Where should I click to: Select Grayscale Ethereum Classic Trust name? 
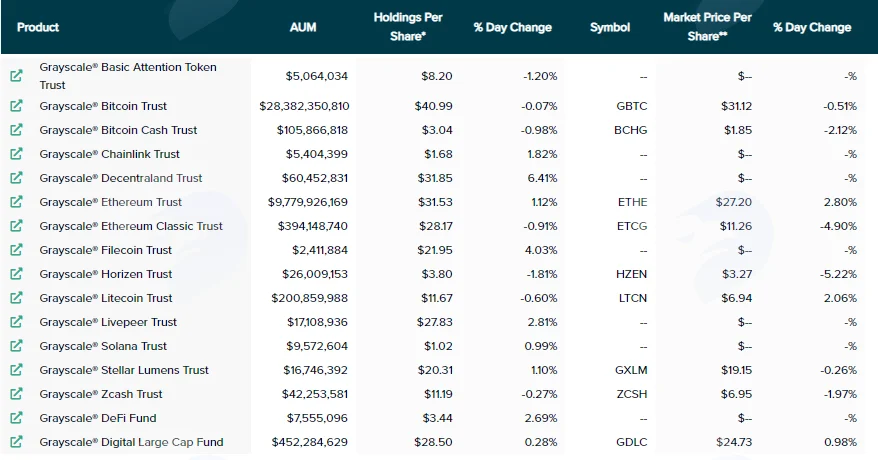(131, 226)
